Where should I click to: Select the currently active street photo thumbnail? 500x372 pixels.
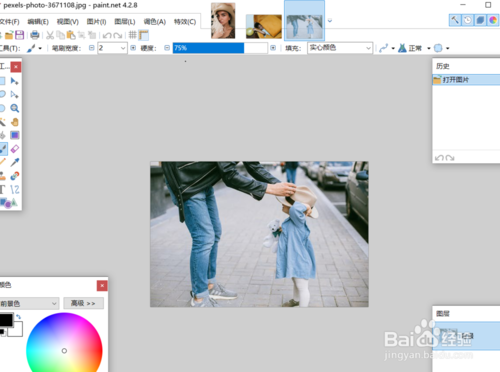304,21
